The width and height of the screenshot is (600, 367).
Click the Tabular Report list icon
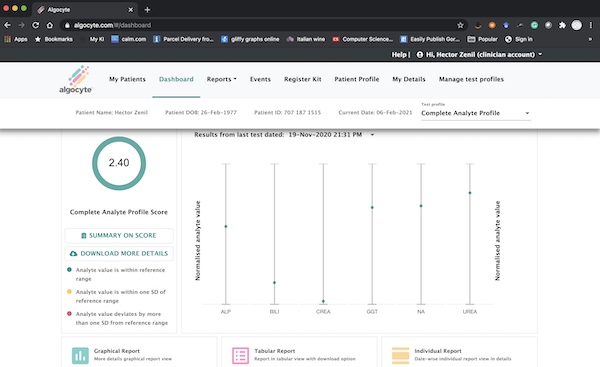coord(240,356)
